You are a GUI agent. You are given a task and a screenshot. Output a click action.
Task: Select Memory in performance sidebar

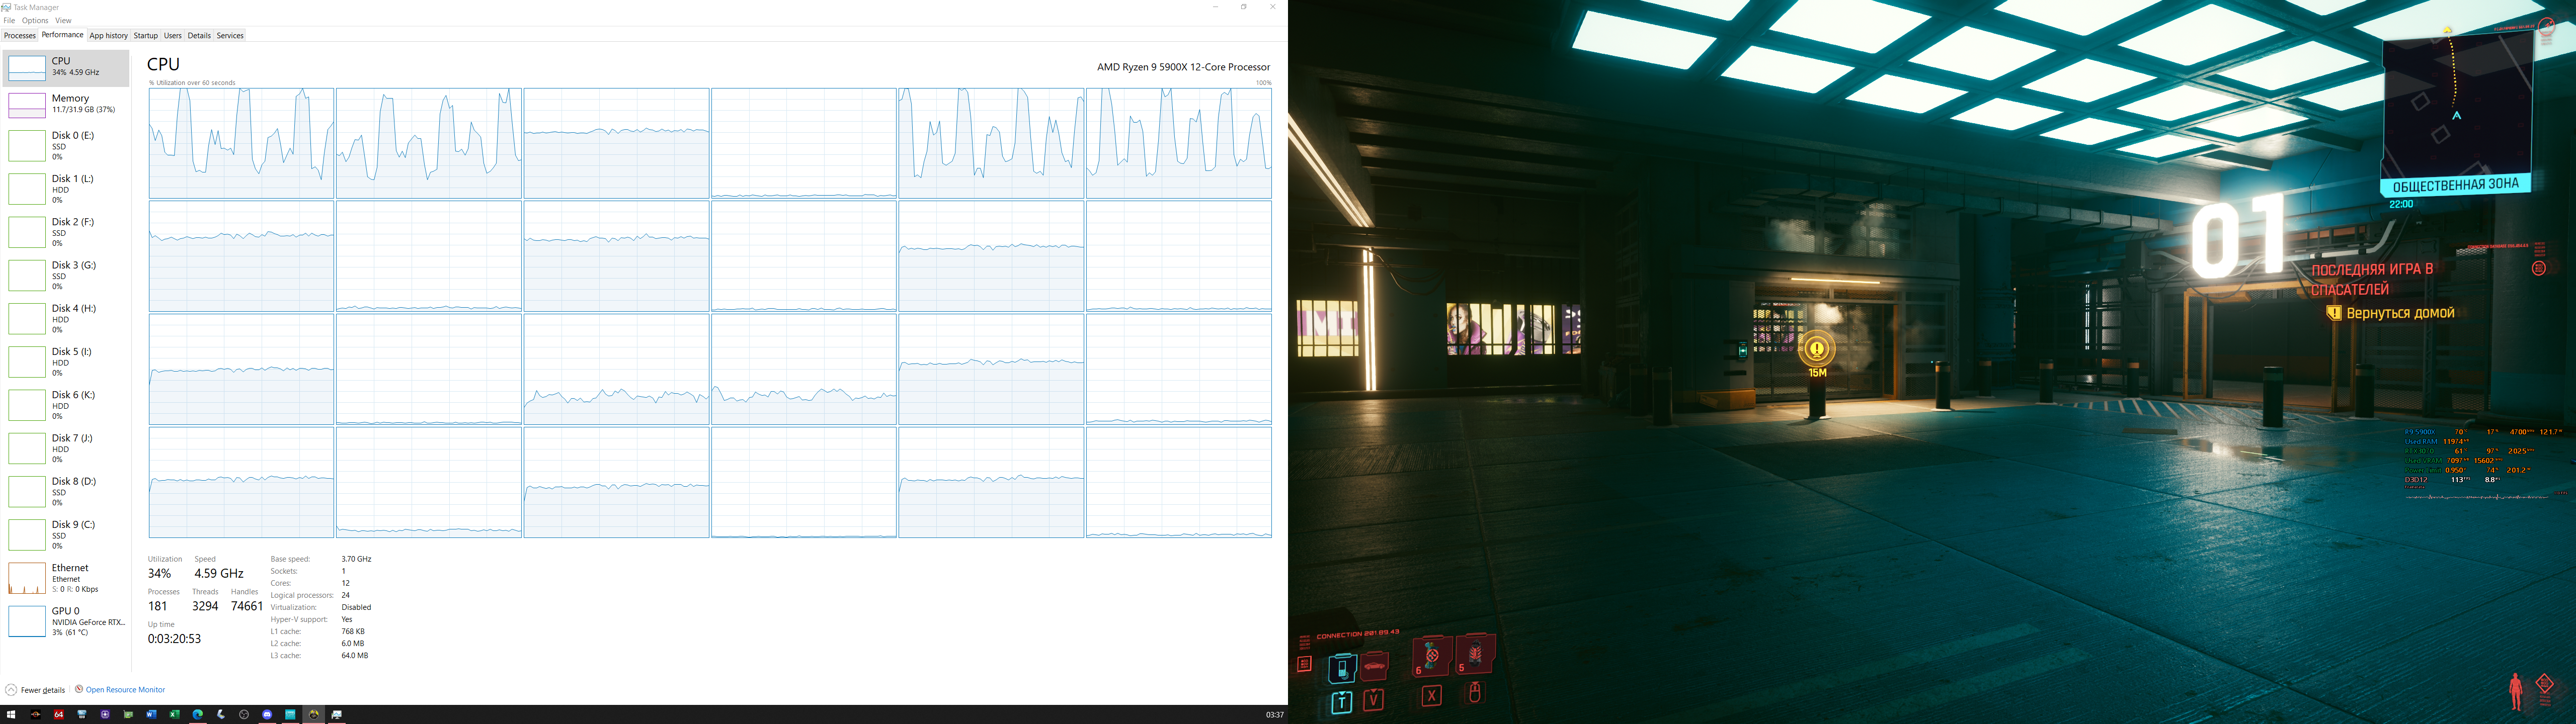coord(70,103)
